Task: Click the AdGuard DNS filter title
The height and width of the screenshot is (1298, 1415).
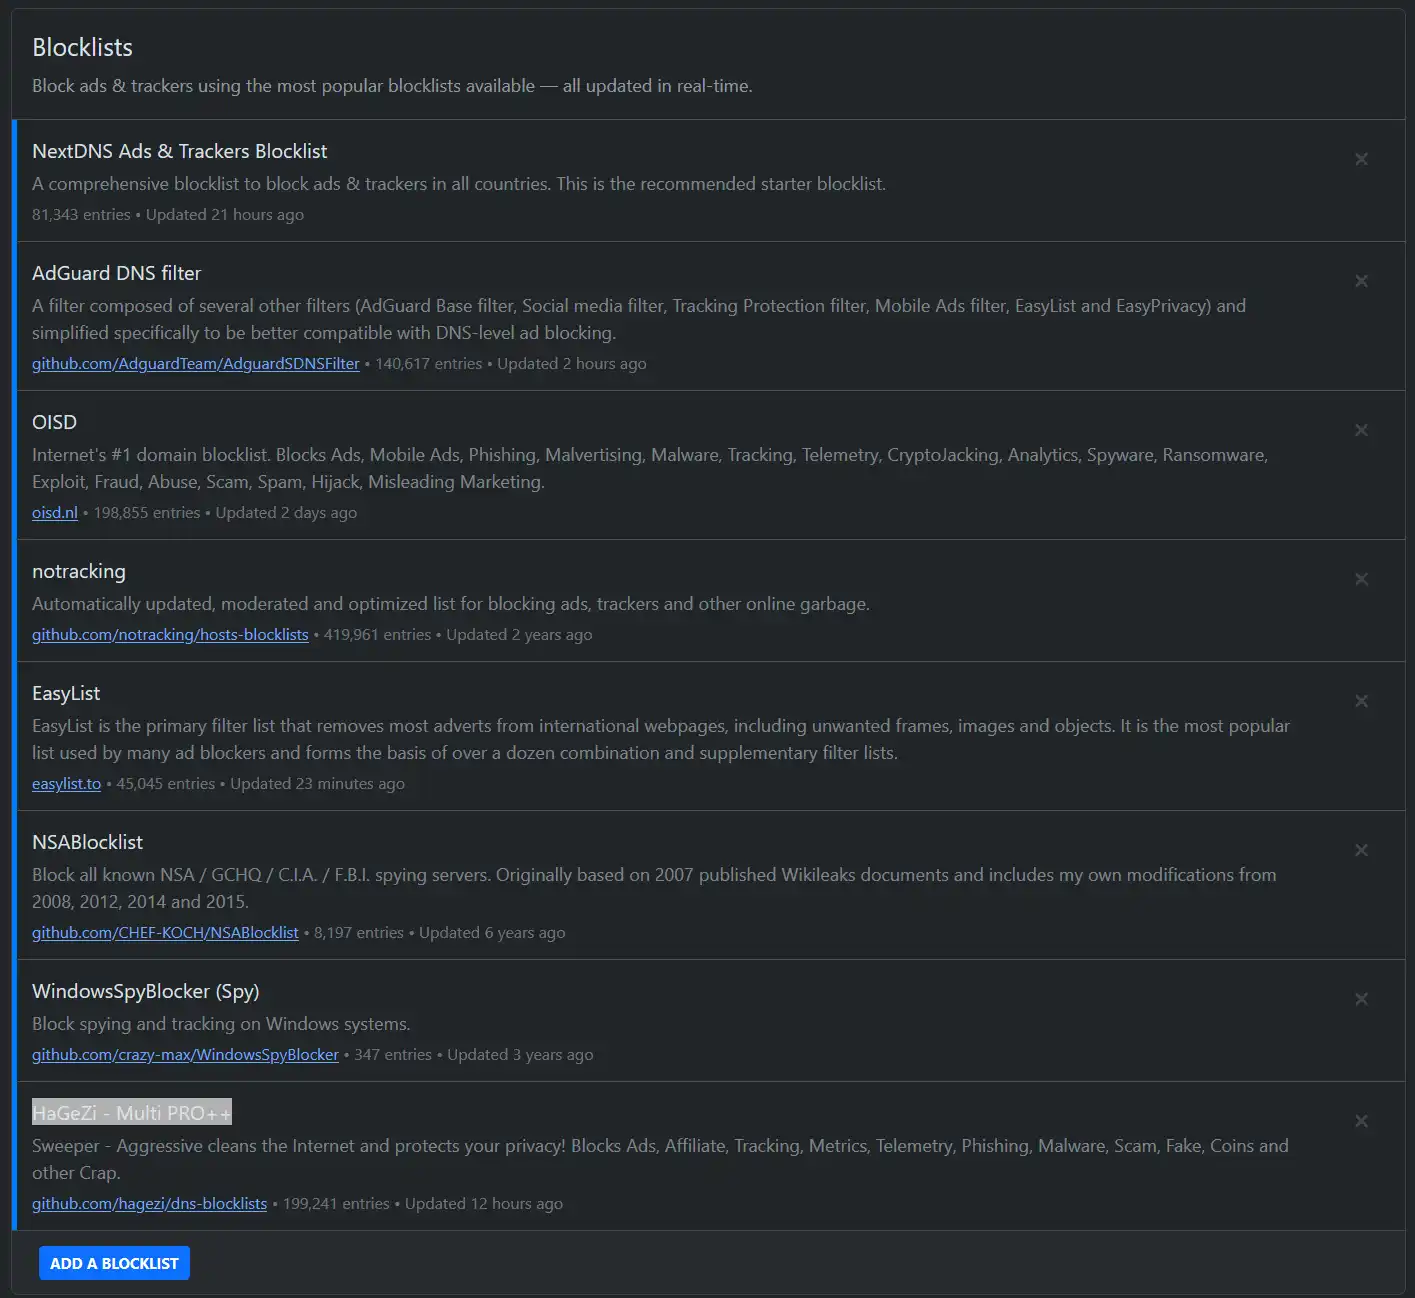Action: [116, 273]
